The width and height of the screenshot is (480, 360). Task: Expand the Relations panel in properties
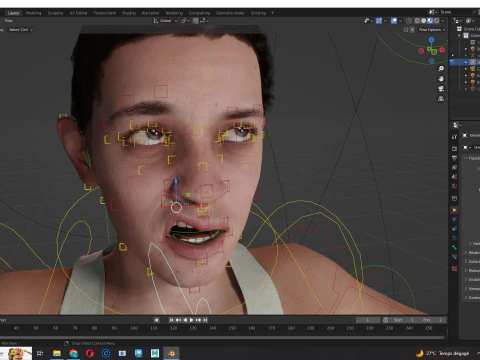tap(472, 252)
